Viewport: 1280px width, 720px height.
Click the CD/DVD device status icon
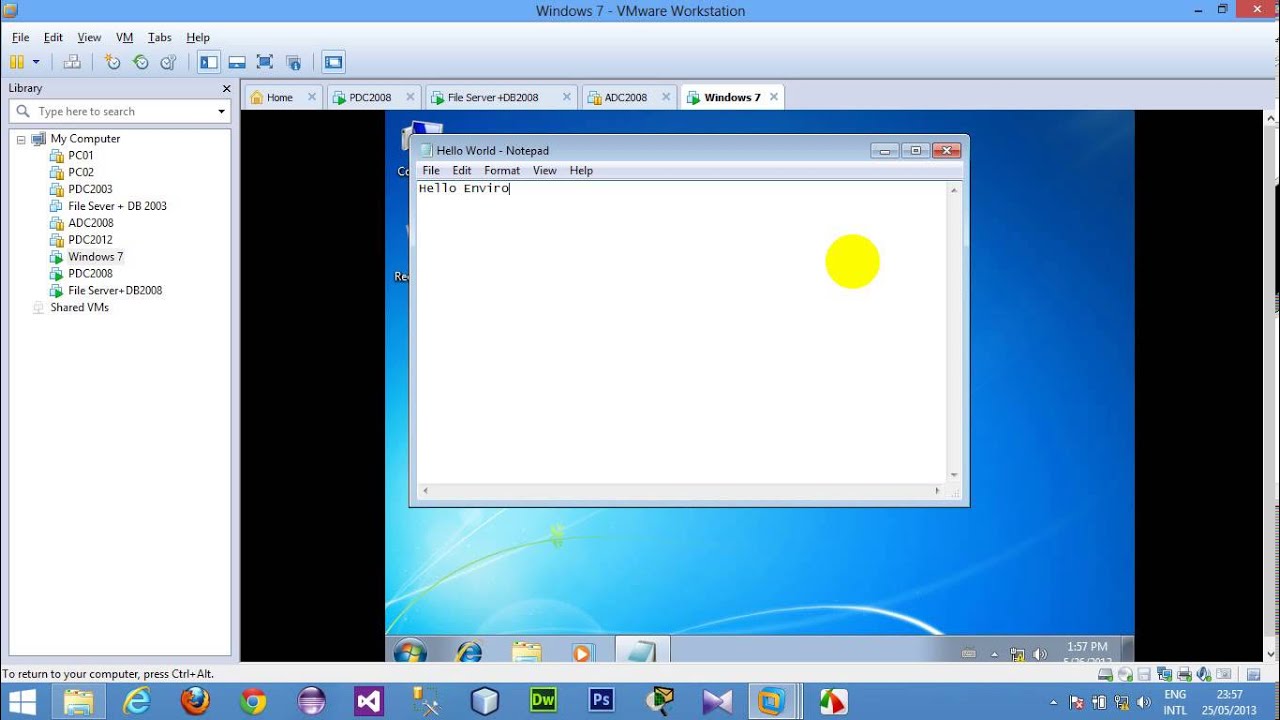tap(1125, 674)
